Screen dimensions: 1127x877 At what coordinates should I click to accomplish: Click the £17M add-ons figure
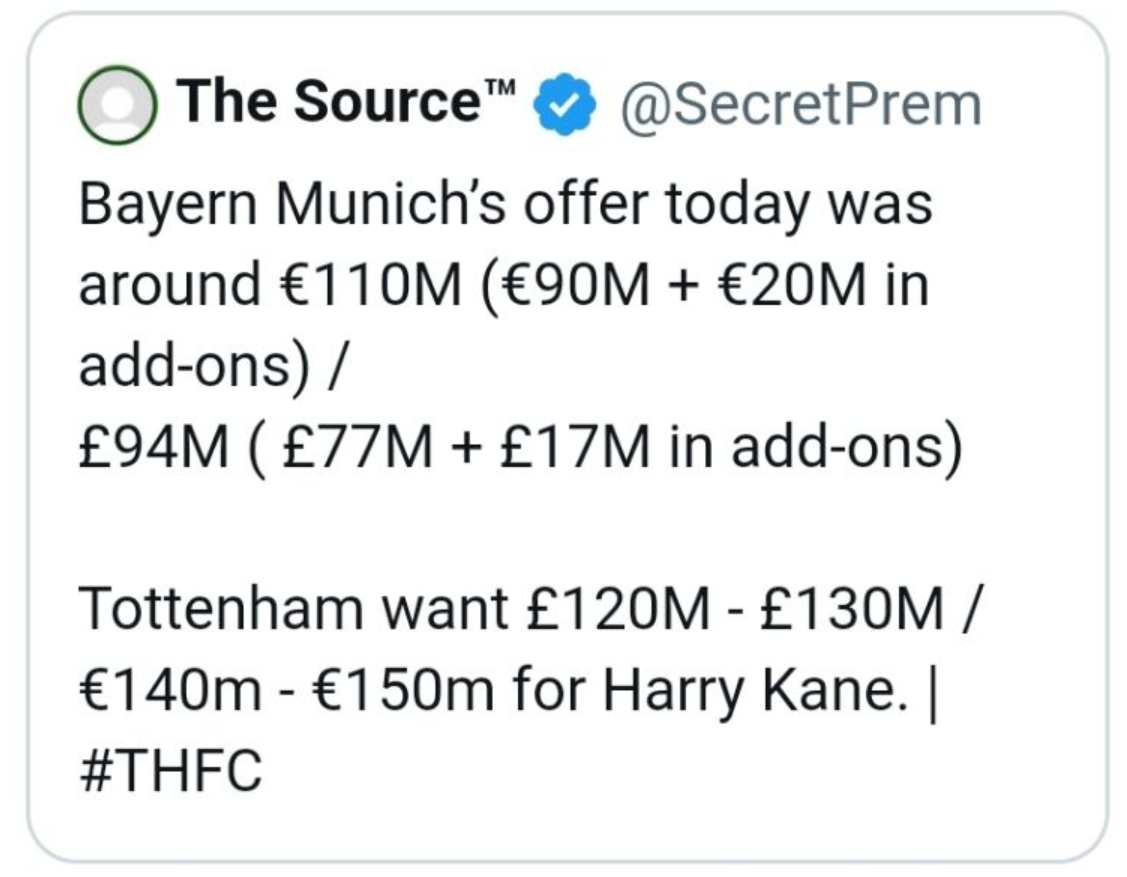coord(554,447)
